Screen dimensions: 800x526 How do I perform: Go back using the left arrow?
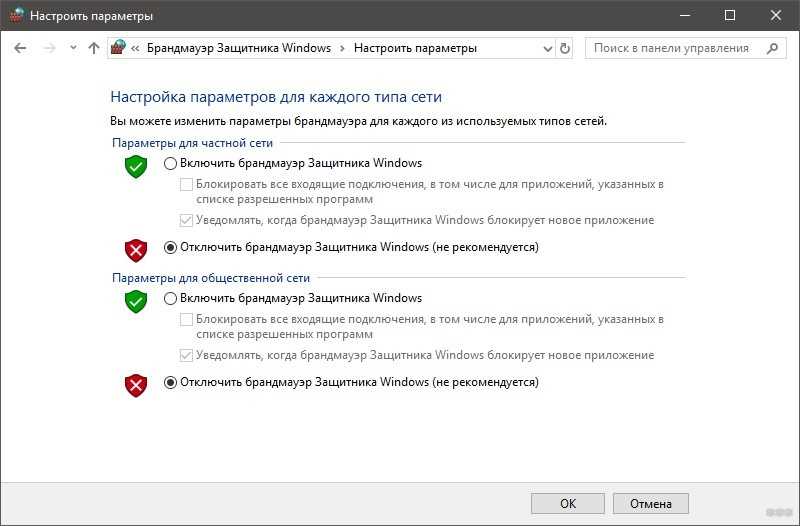pyautogui.click(x=20, y=48)
